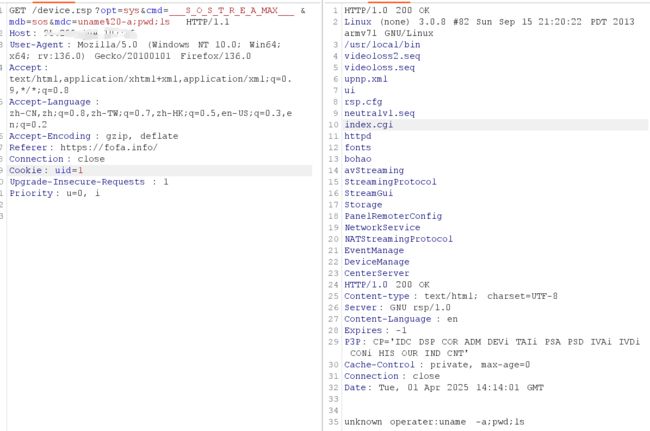Click the Cookie: uid=1 line
This screenshot has width=650, height=431.
coord(160,170)
